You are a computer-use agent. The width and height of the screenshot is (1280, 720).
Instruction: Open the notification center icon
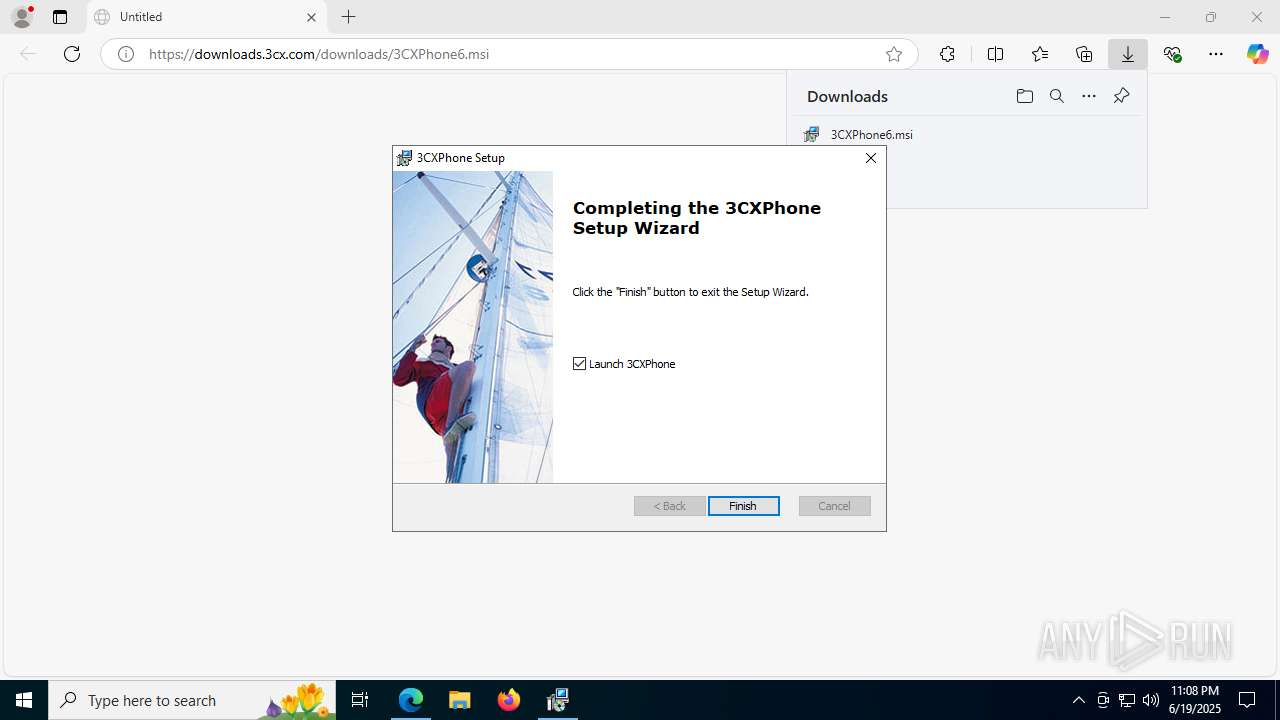point(1247,700)
